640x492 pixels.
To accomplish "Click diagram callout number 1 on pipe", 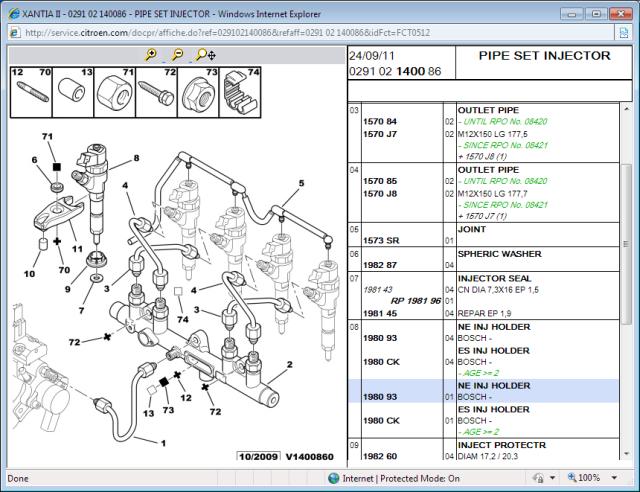I will pyautogui.click(x=163, y=443).
